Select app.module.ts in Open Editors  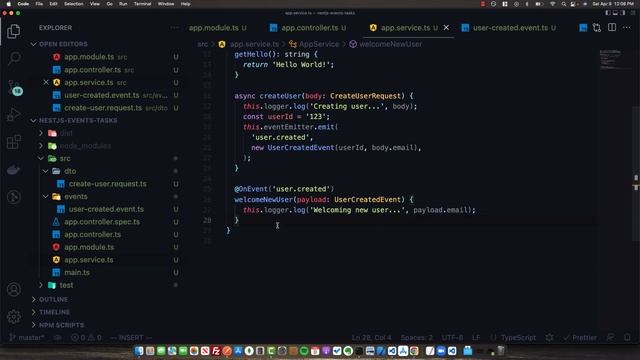89,57
